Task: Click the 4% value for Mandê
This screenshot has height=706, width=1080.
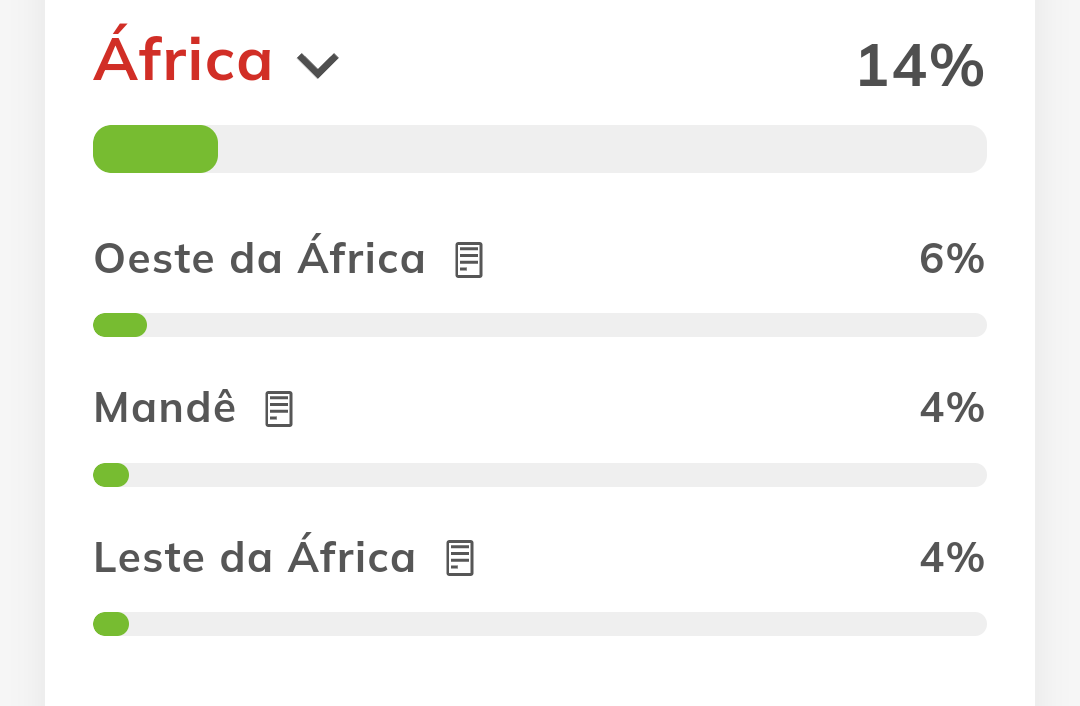Action: pos(952,408)
